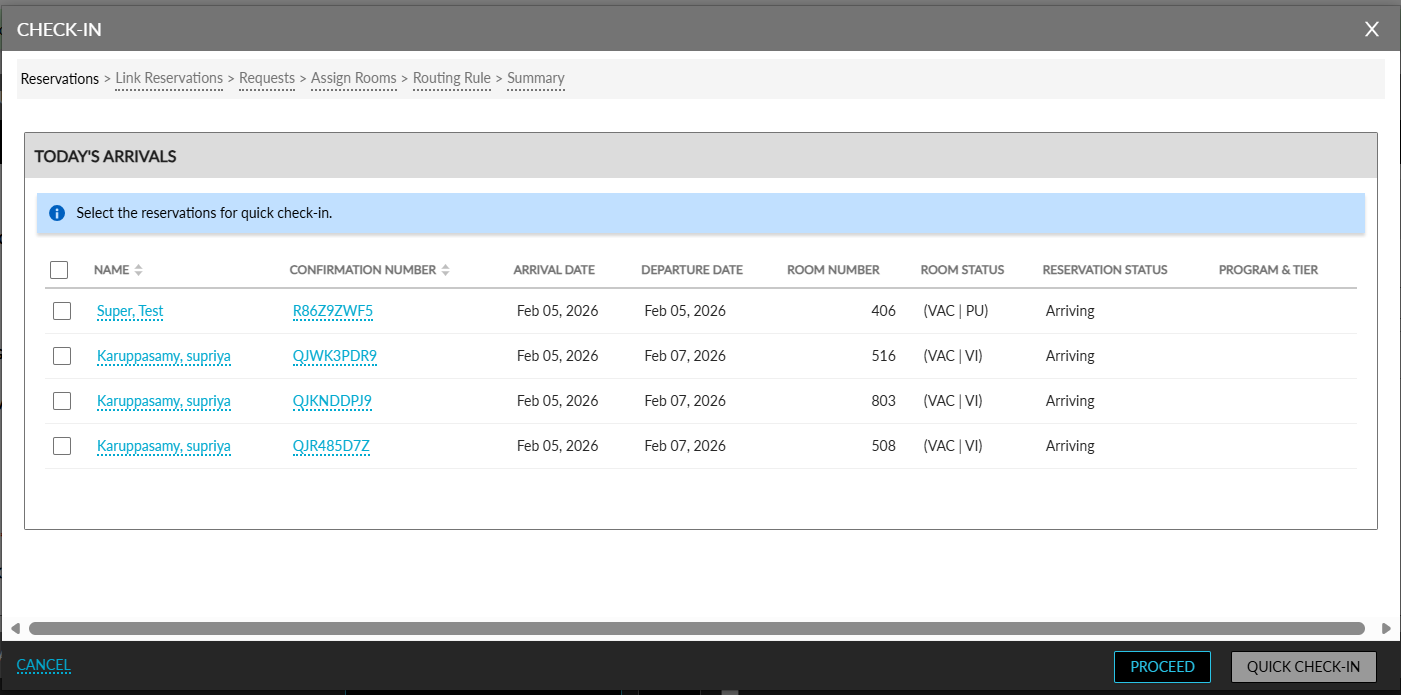
Task: Click the horizontal scrollbar track
Action: (x=697, y=629)
